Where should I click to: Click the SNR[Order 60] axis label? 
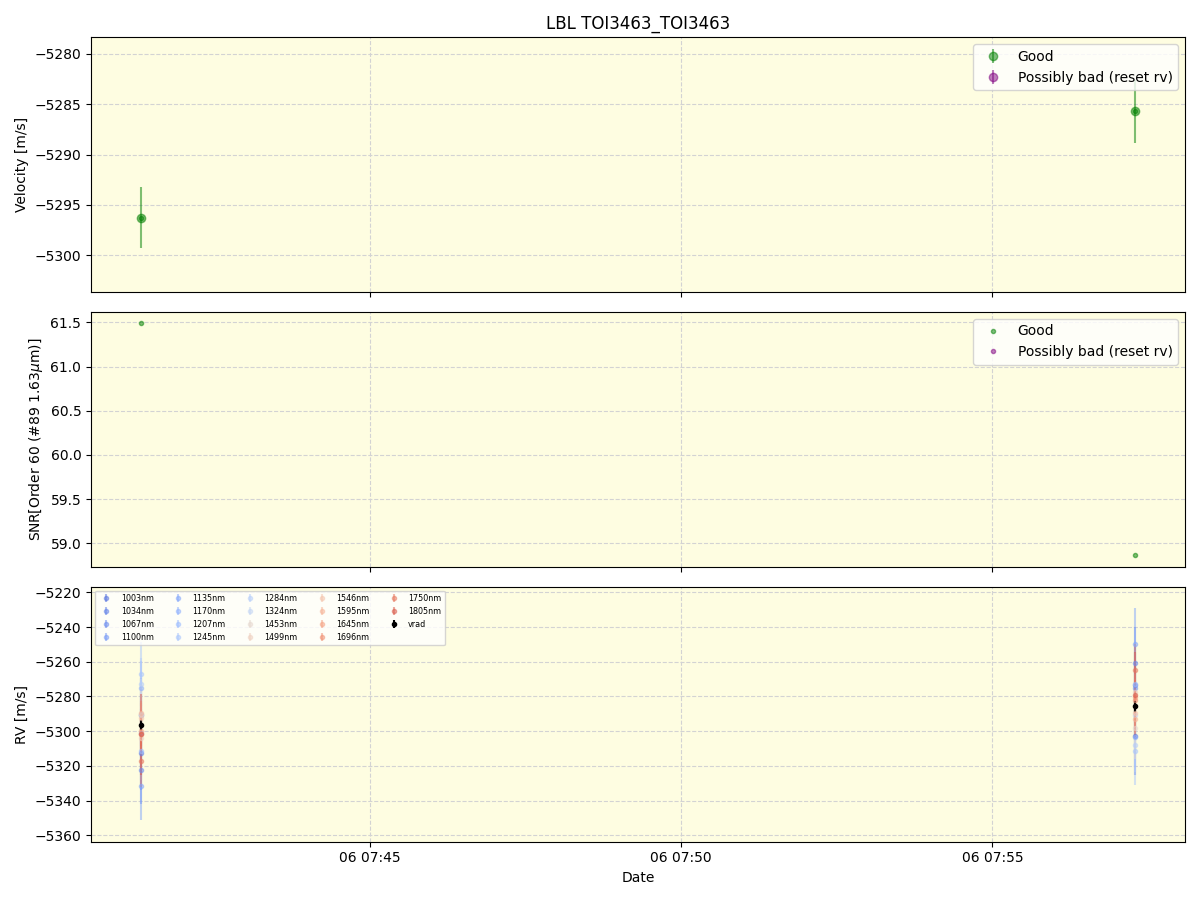coord(35,439)
